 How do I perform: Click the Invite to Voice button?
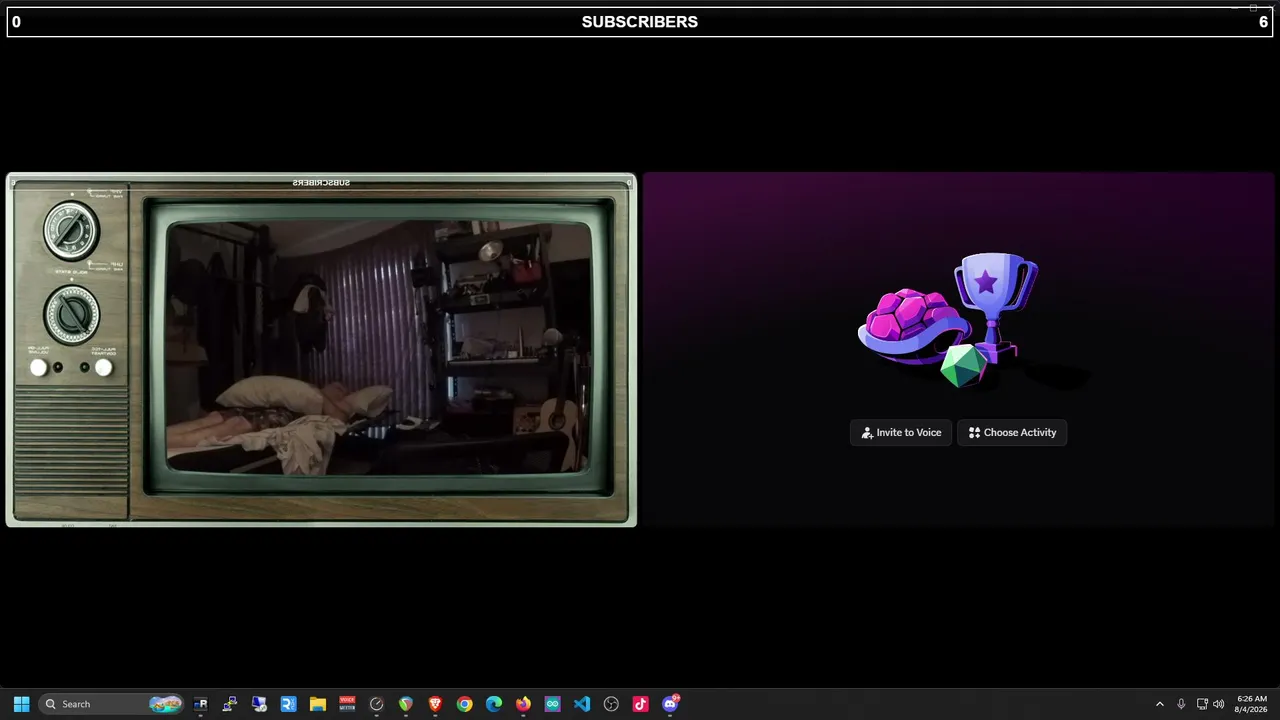(901, 432)
